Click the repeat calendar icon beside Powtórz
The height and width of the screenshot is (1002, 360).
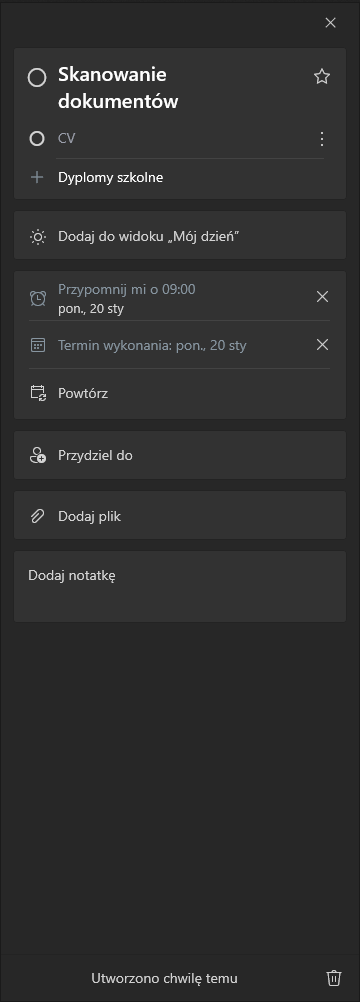(38, 393)
